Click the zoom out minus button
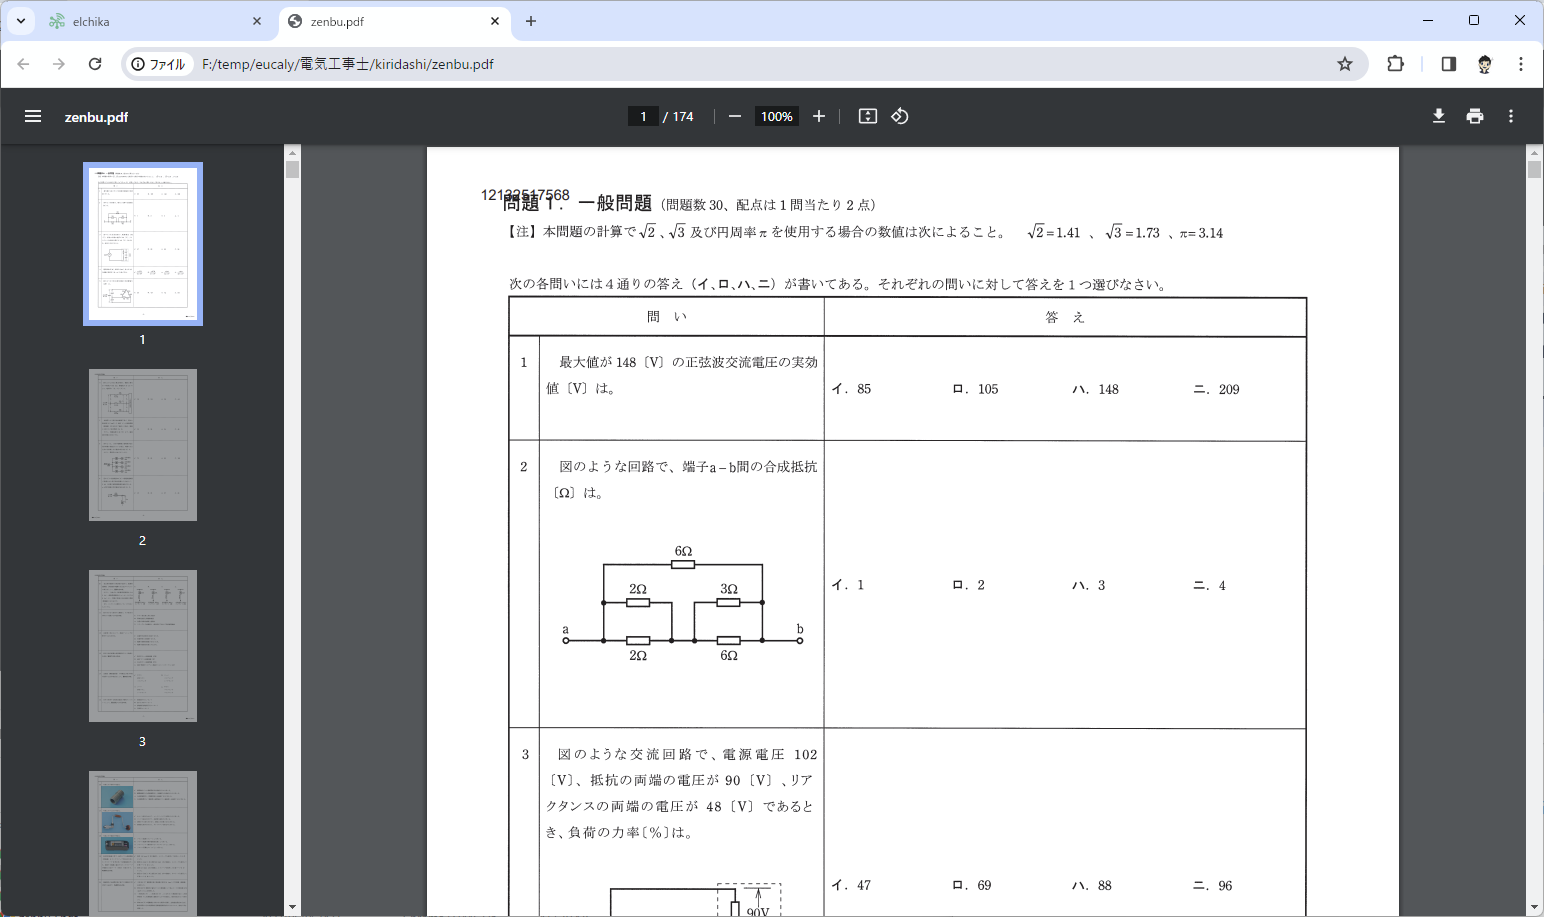 735,116
